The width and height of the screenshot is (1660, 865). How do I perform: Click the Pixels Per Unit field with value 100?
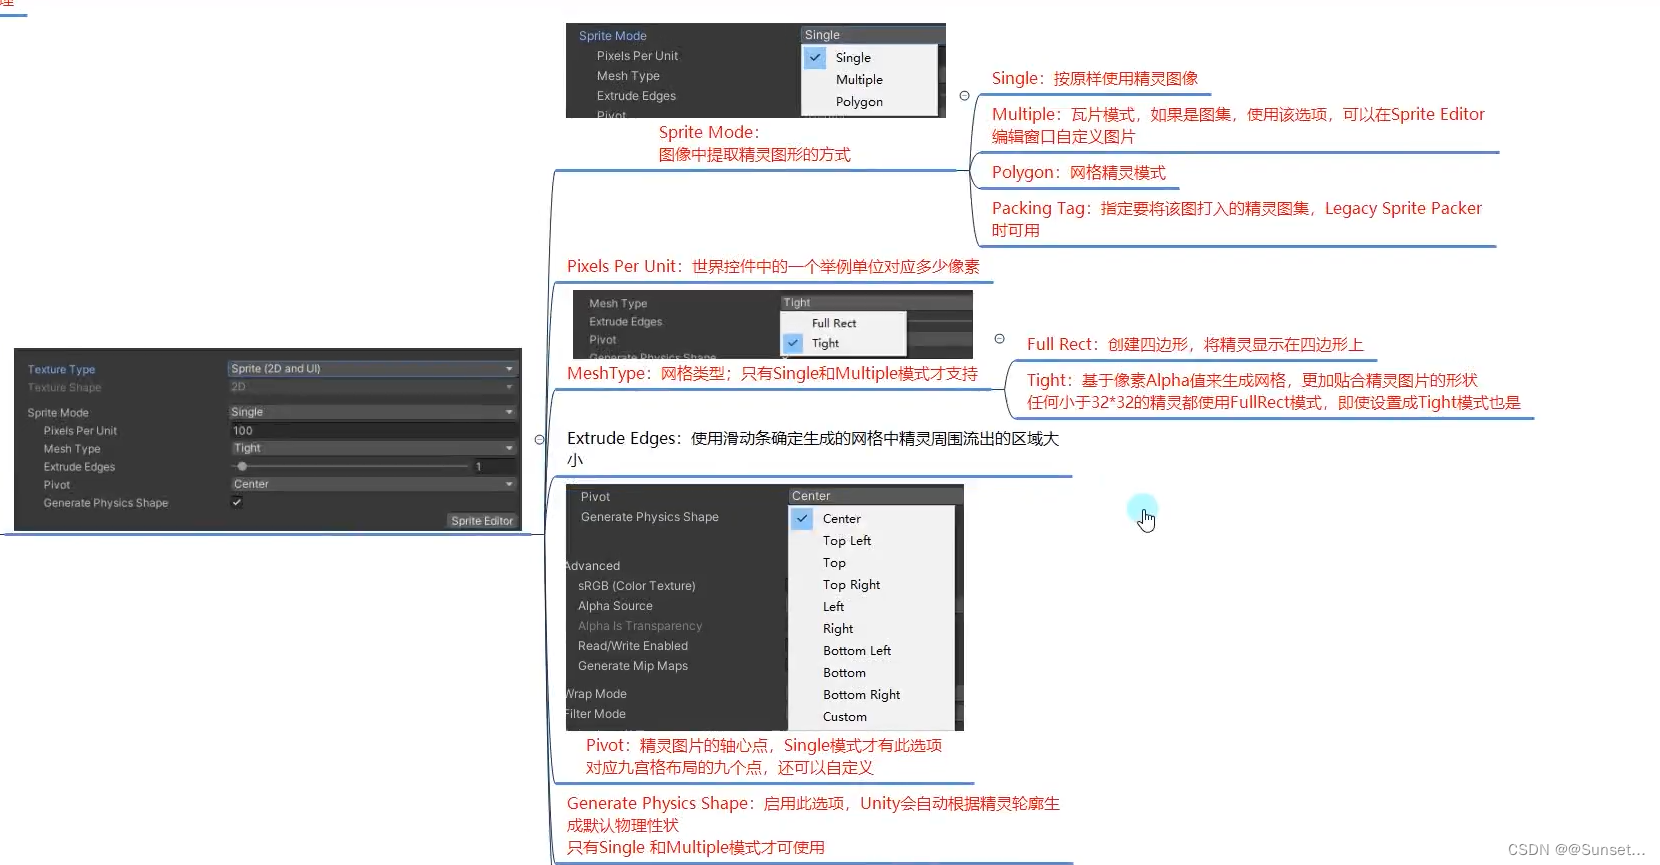(372, 430)
